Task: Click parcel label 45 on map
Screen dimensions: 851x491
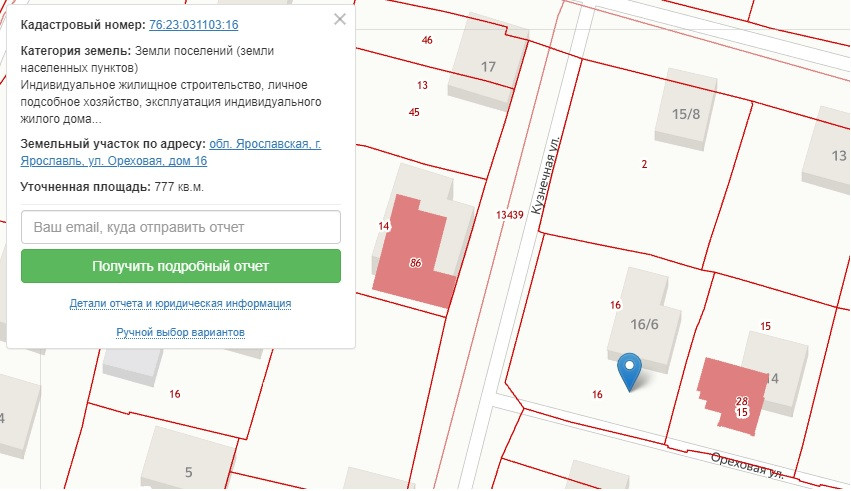Action: click(x=414, y=112)
